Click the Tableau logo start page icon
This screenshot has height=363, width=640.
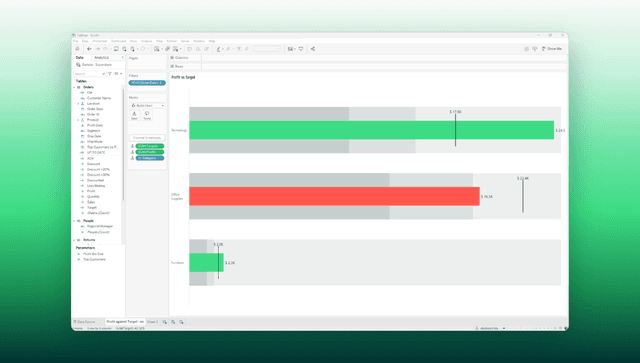click(x=77, y=49)
